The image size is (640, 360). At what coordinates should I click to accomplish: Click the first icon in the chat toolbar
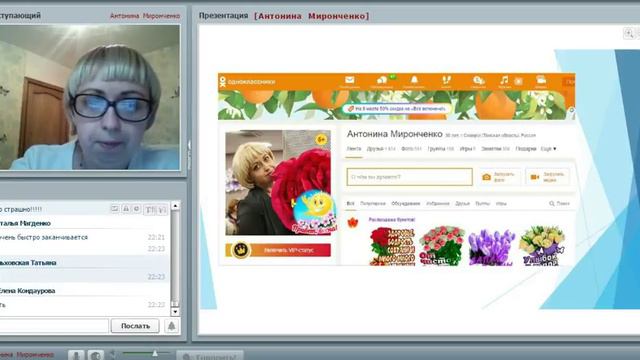coord(115,209)
